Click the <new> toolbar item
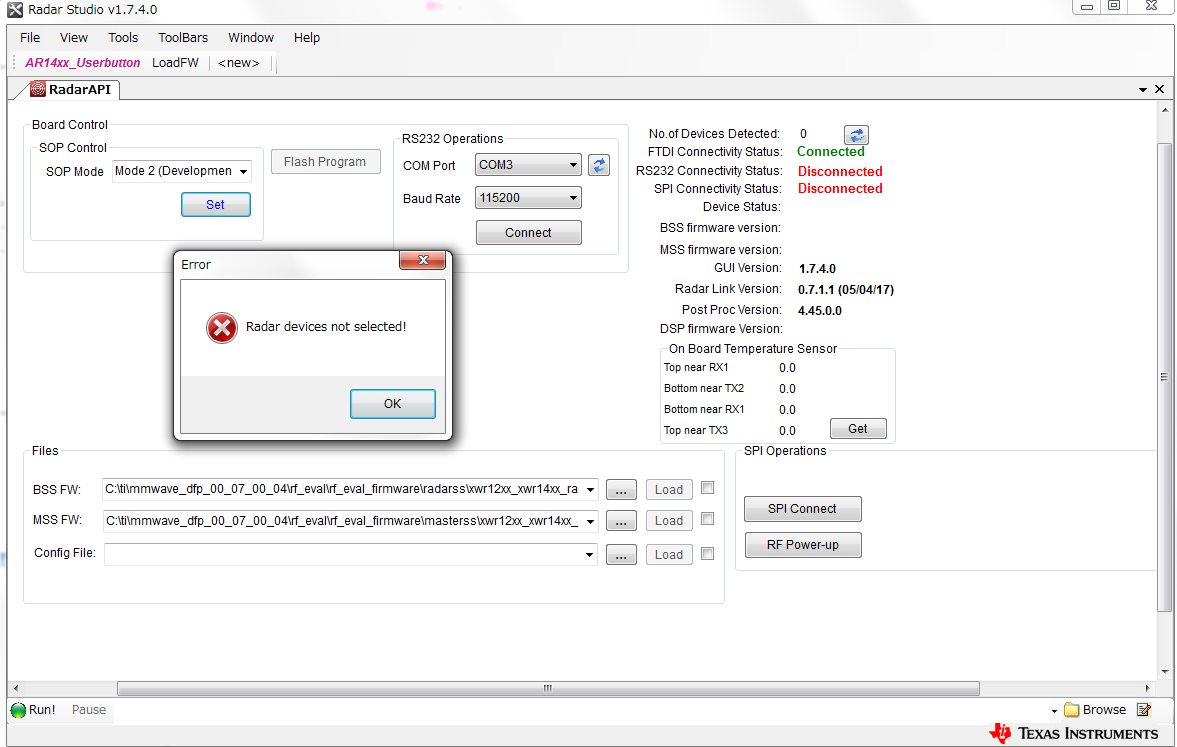The height and width of the screenshot is (747, 1177). [x=239, y=63]
